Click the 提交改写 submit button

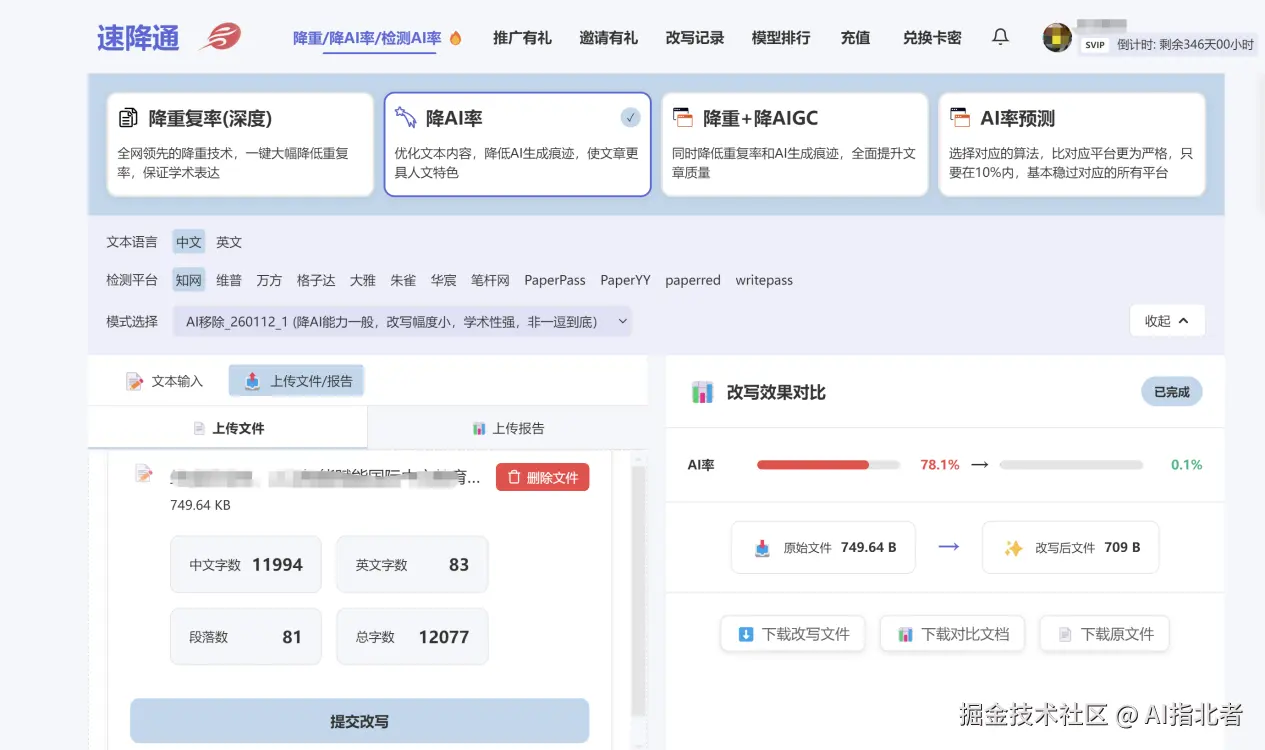359,720
